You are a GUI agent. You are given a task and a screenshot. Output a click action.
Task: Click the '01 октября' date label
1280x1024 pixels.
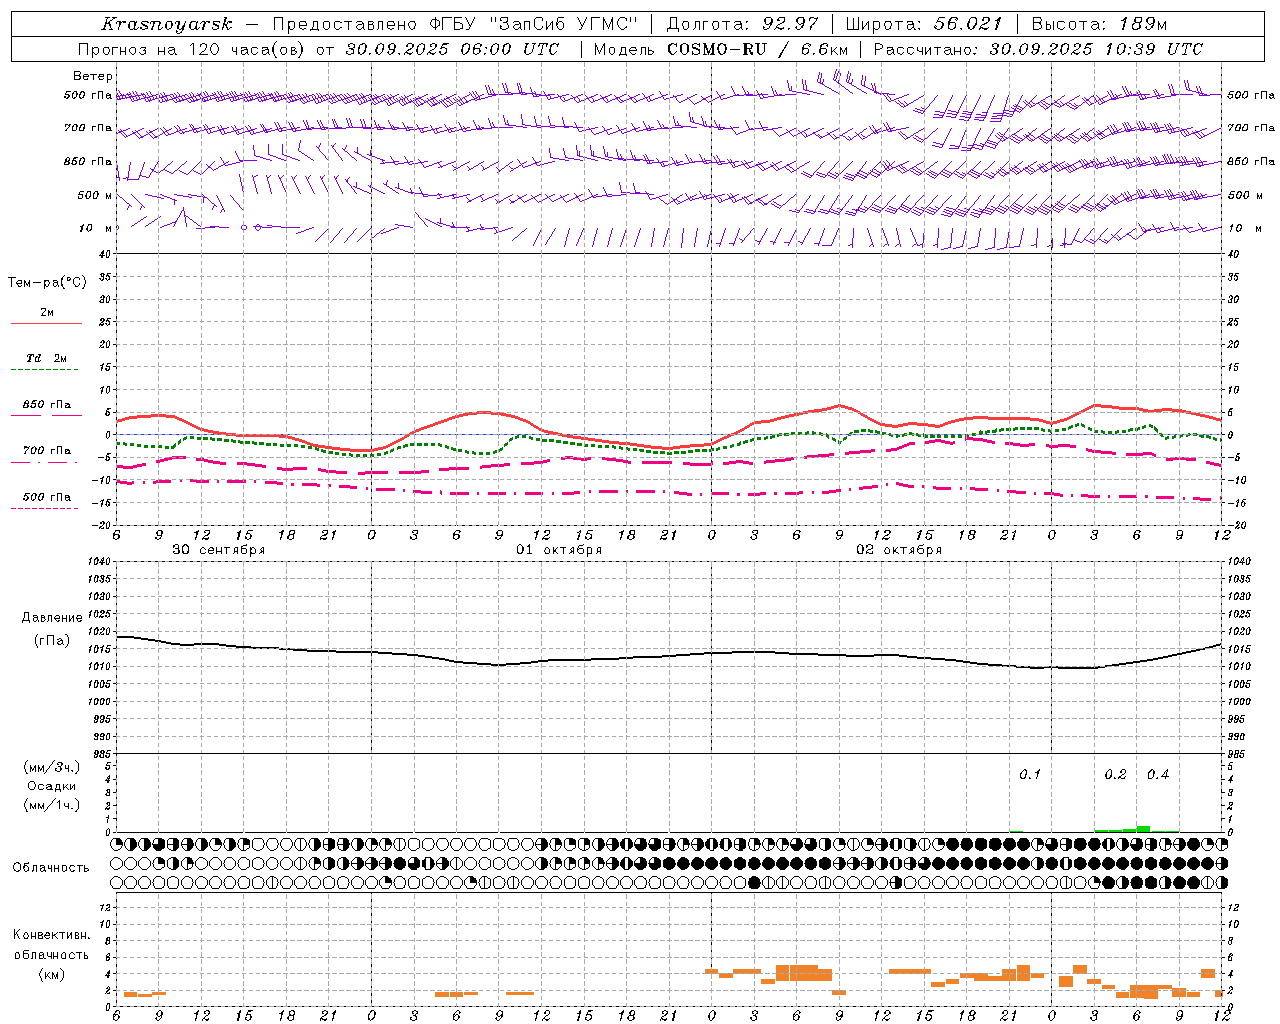click(559, 550)
